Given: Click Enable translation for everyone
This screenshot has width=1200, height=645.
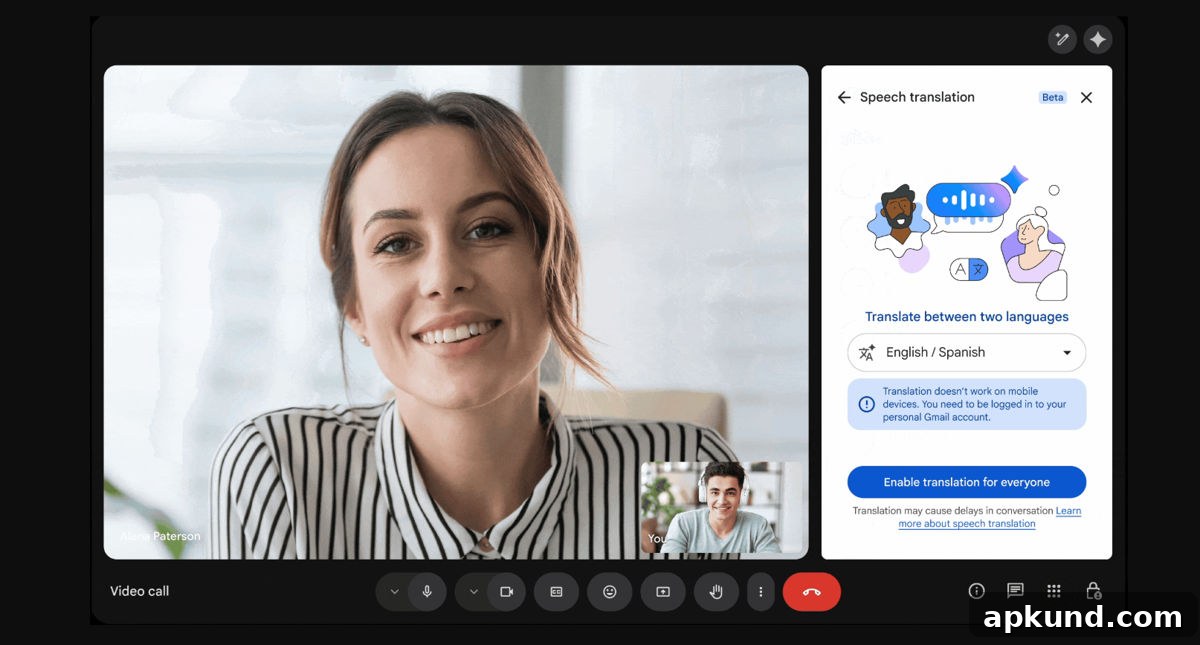Looking at the screenshot, I should click(x=966, y=482).
